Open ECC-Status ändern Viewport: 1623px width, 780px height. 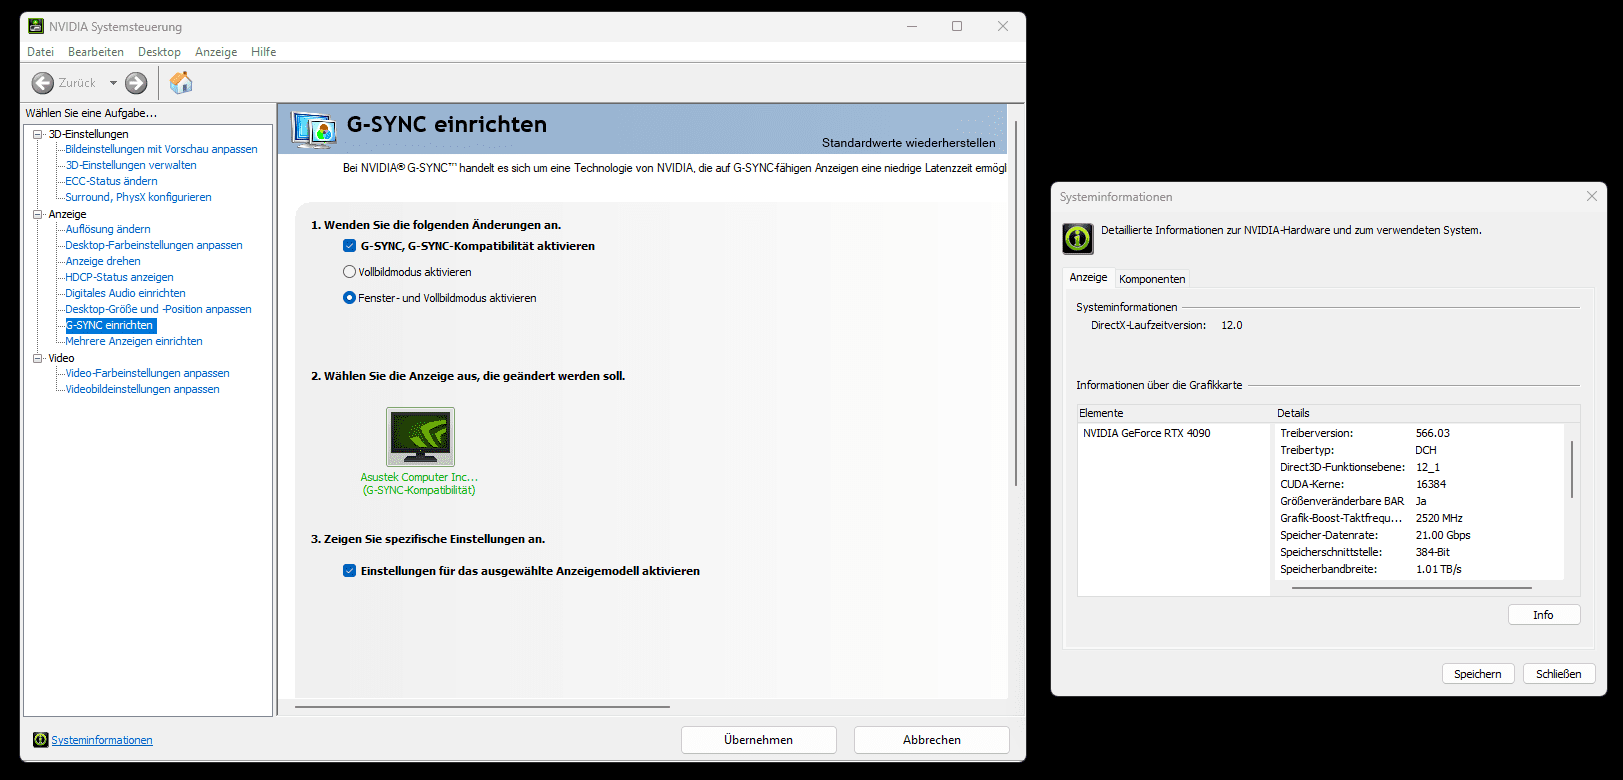click(x=112, y=181)
